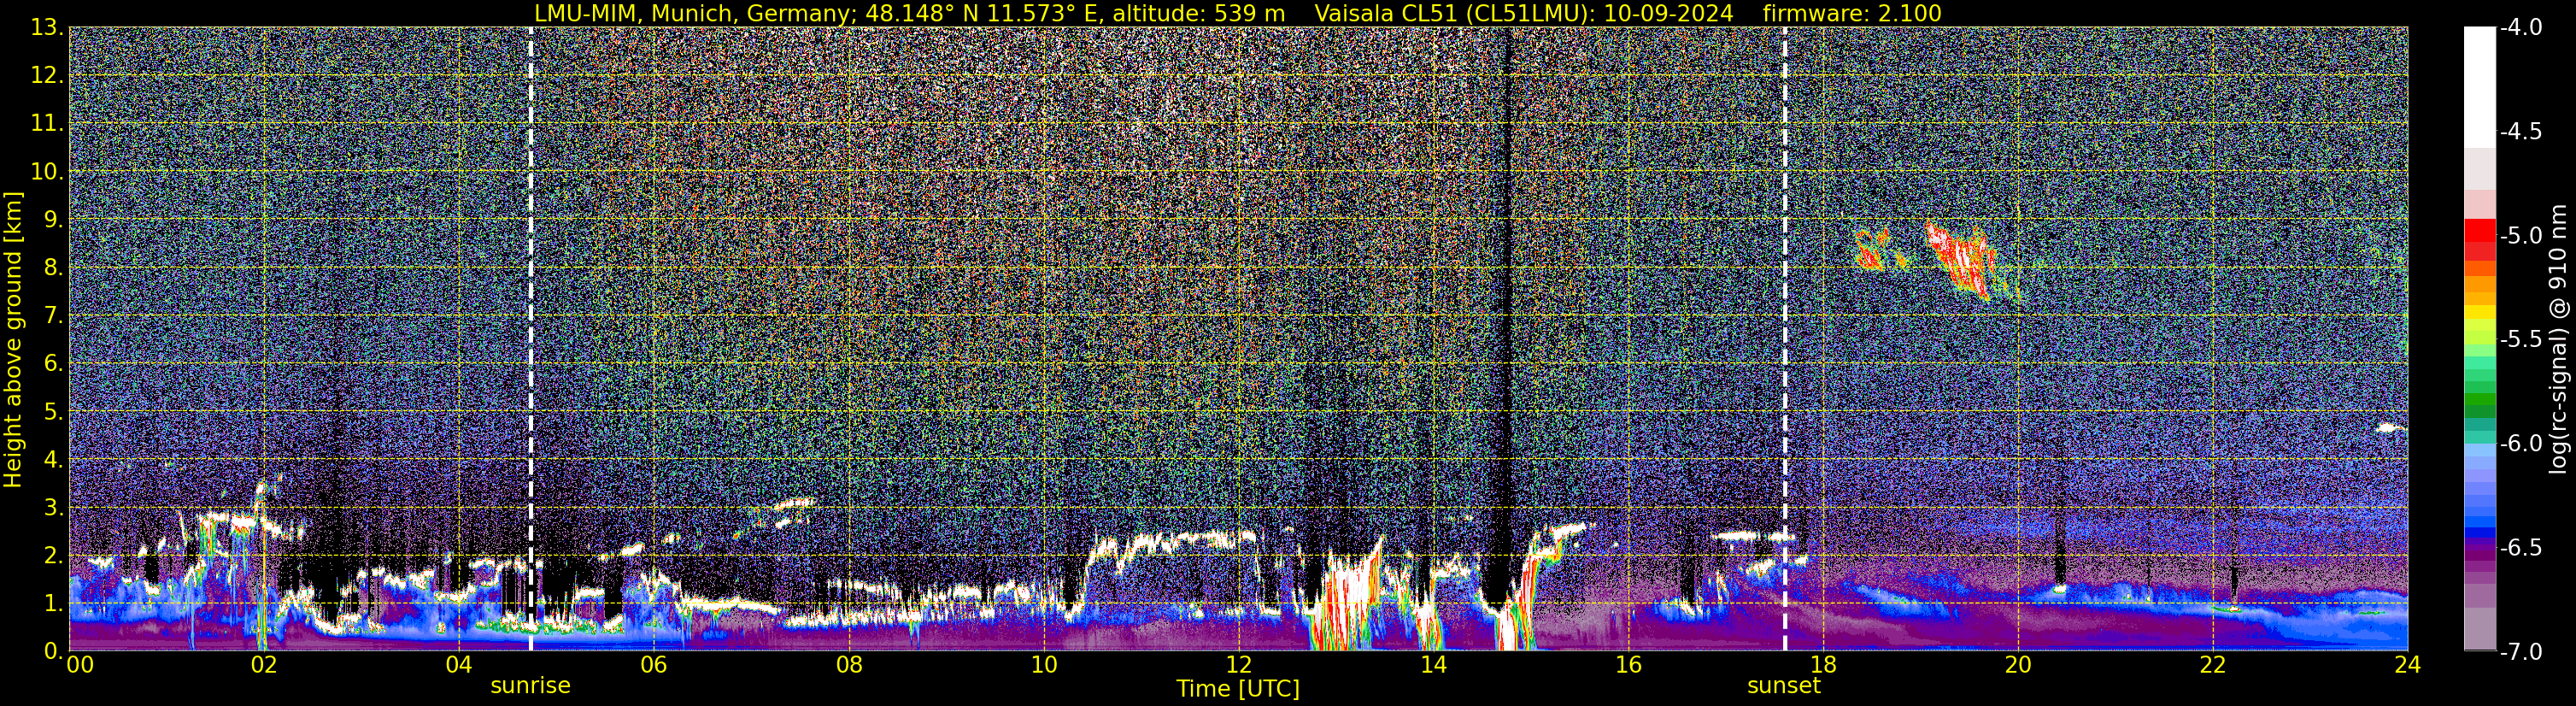Screen dimensions: 2576x706
Task: Click the 9. tick on the height axis
Action: [x=54, y=220]
